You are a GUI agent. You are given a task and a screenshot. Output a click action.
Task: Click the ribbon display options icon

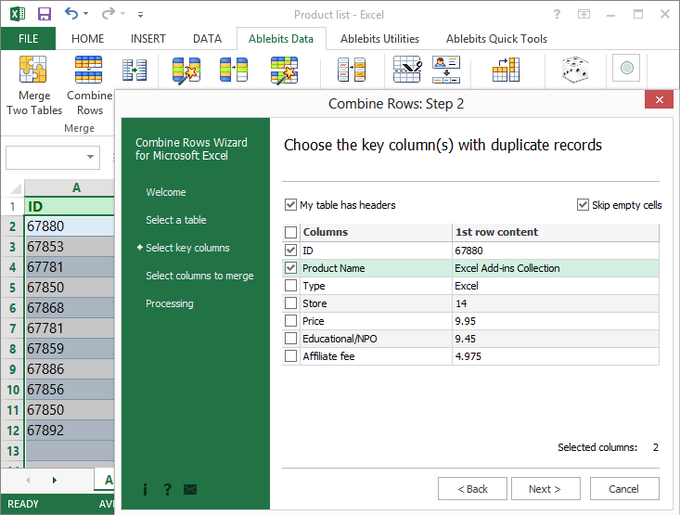coord(584,14)
